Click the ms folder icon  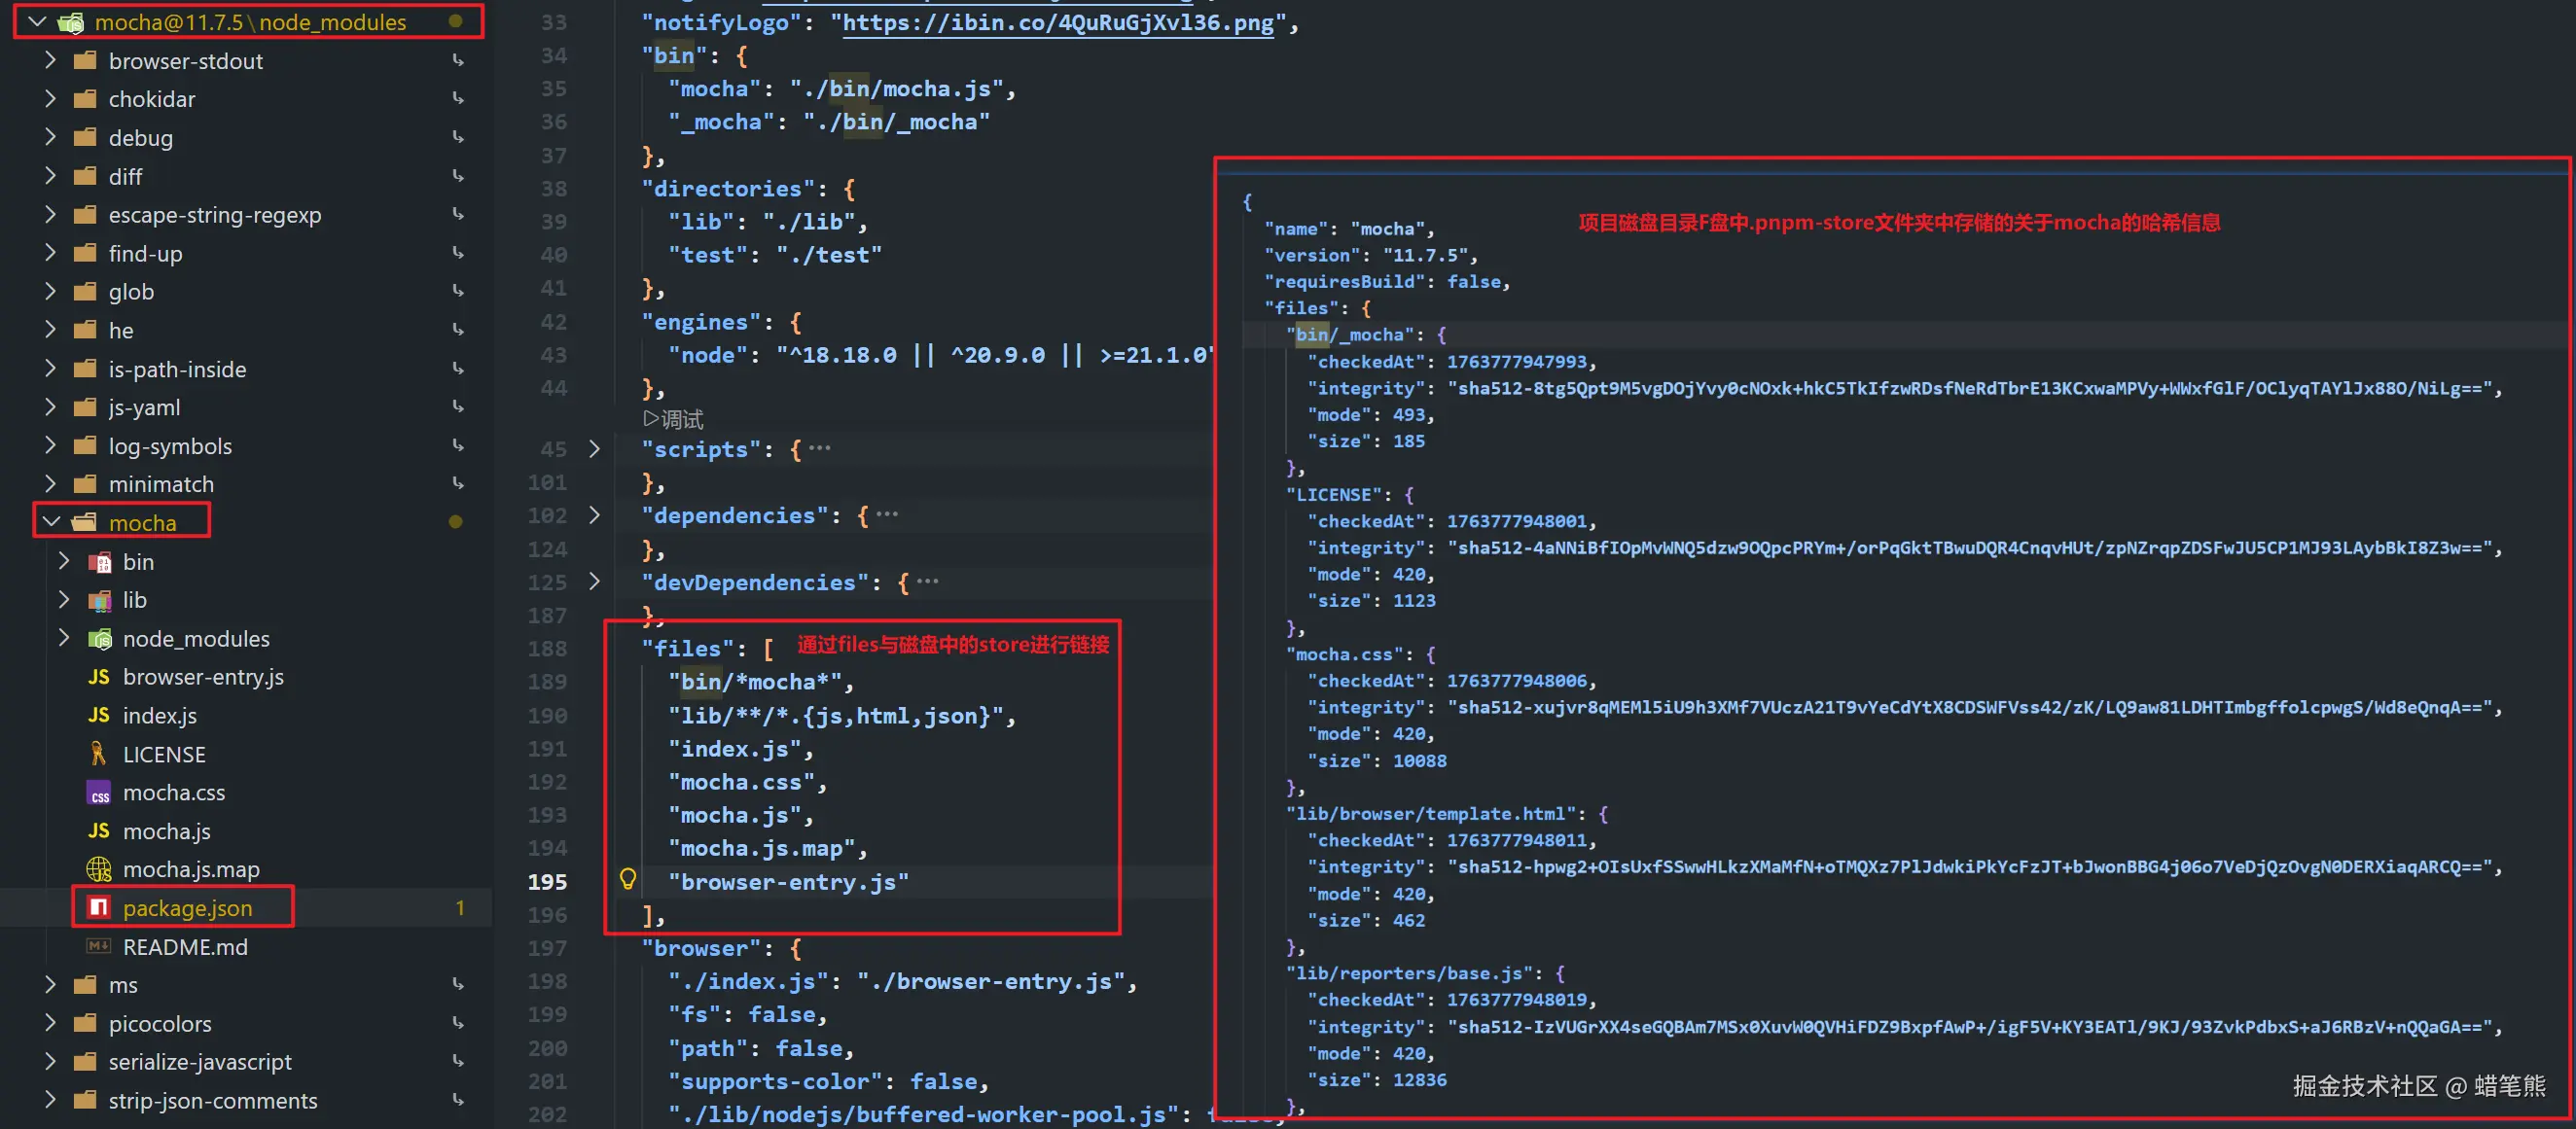pos(85,985)
